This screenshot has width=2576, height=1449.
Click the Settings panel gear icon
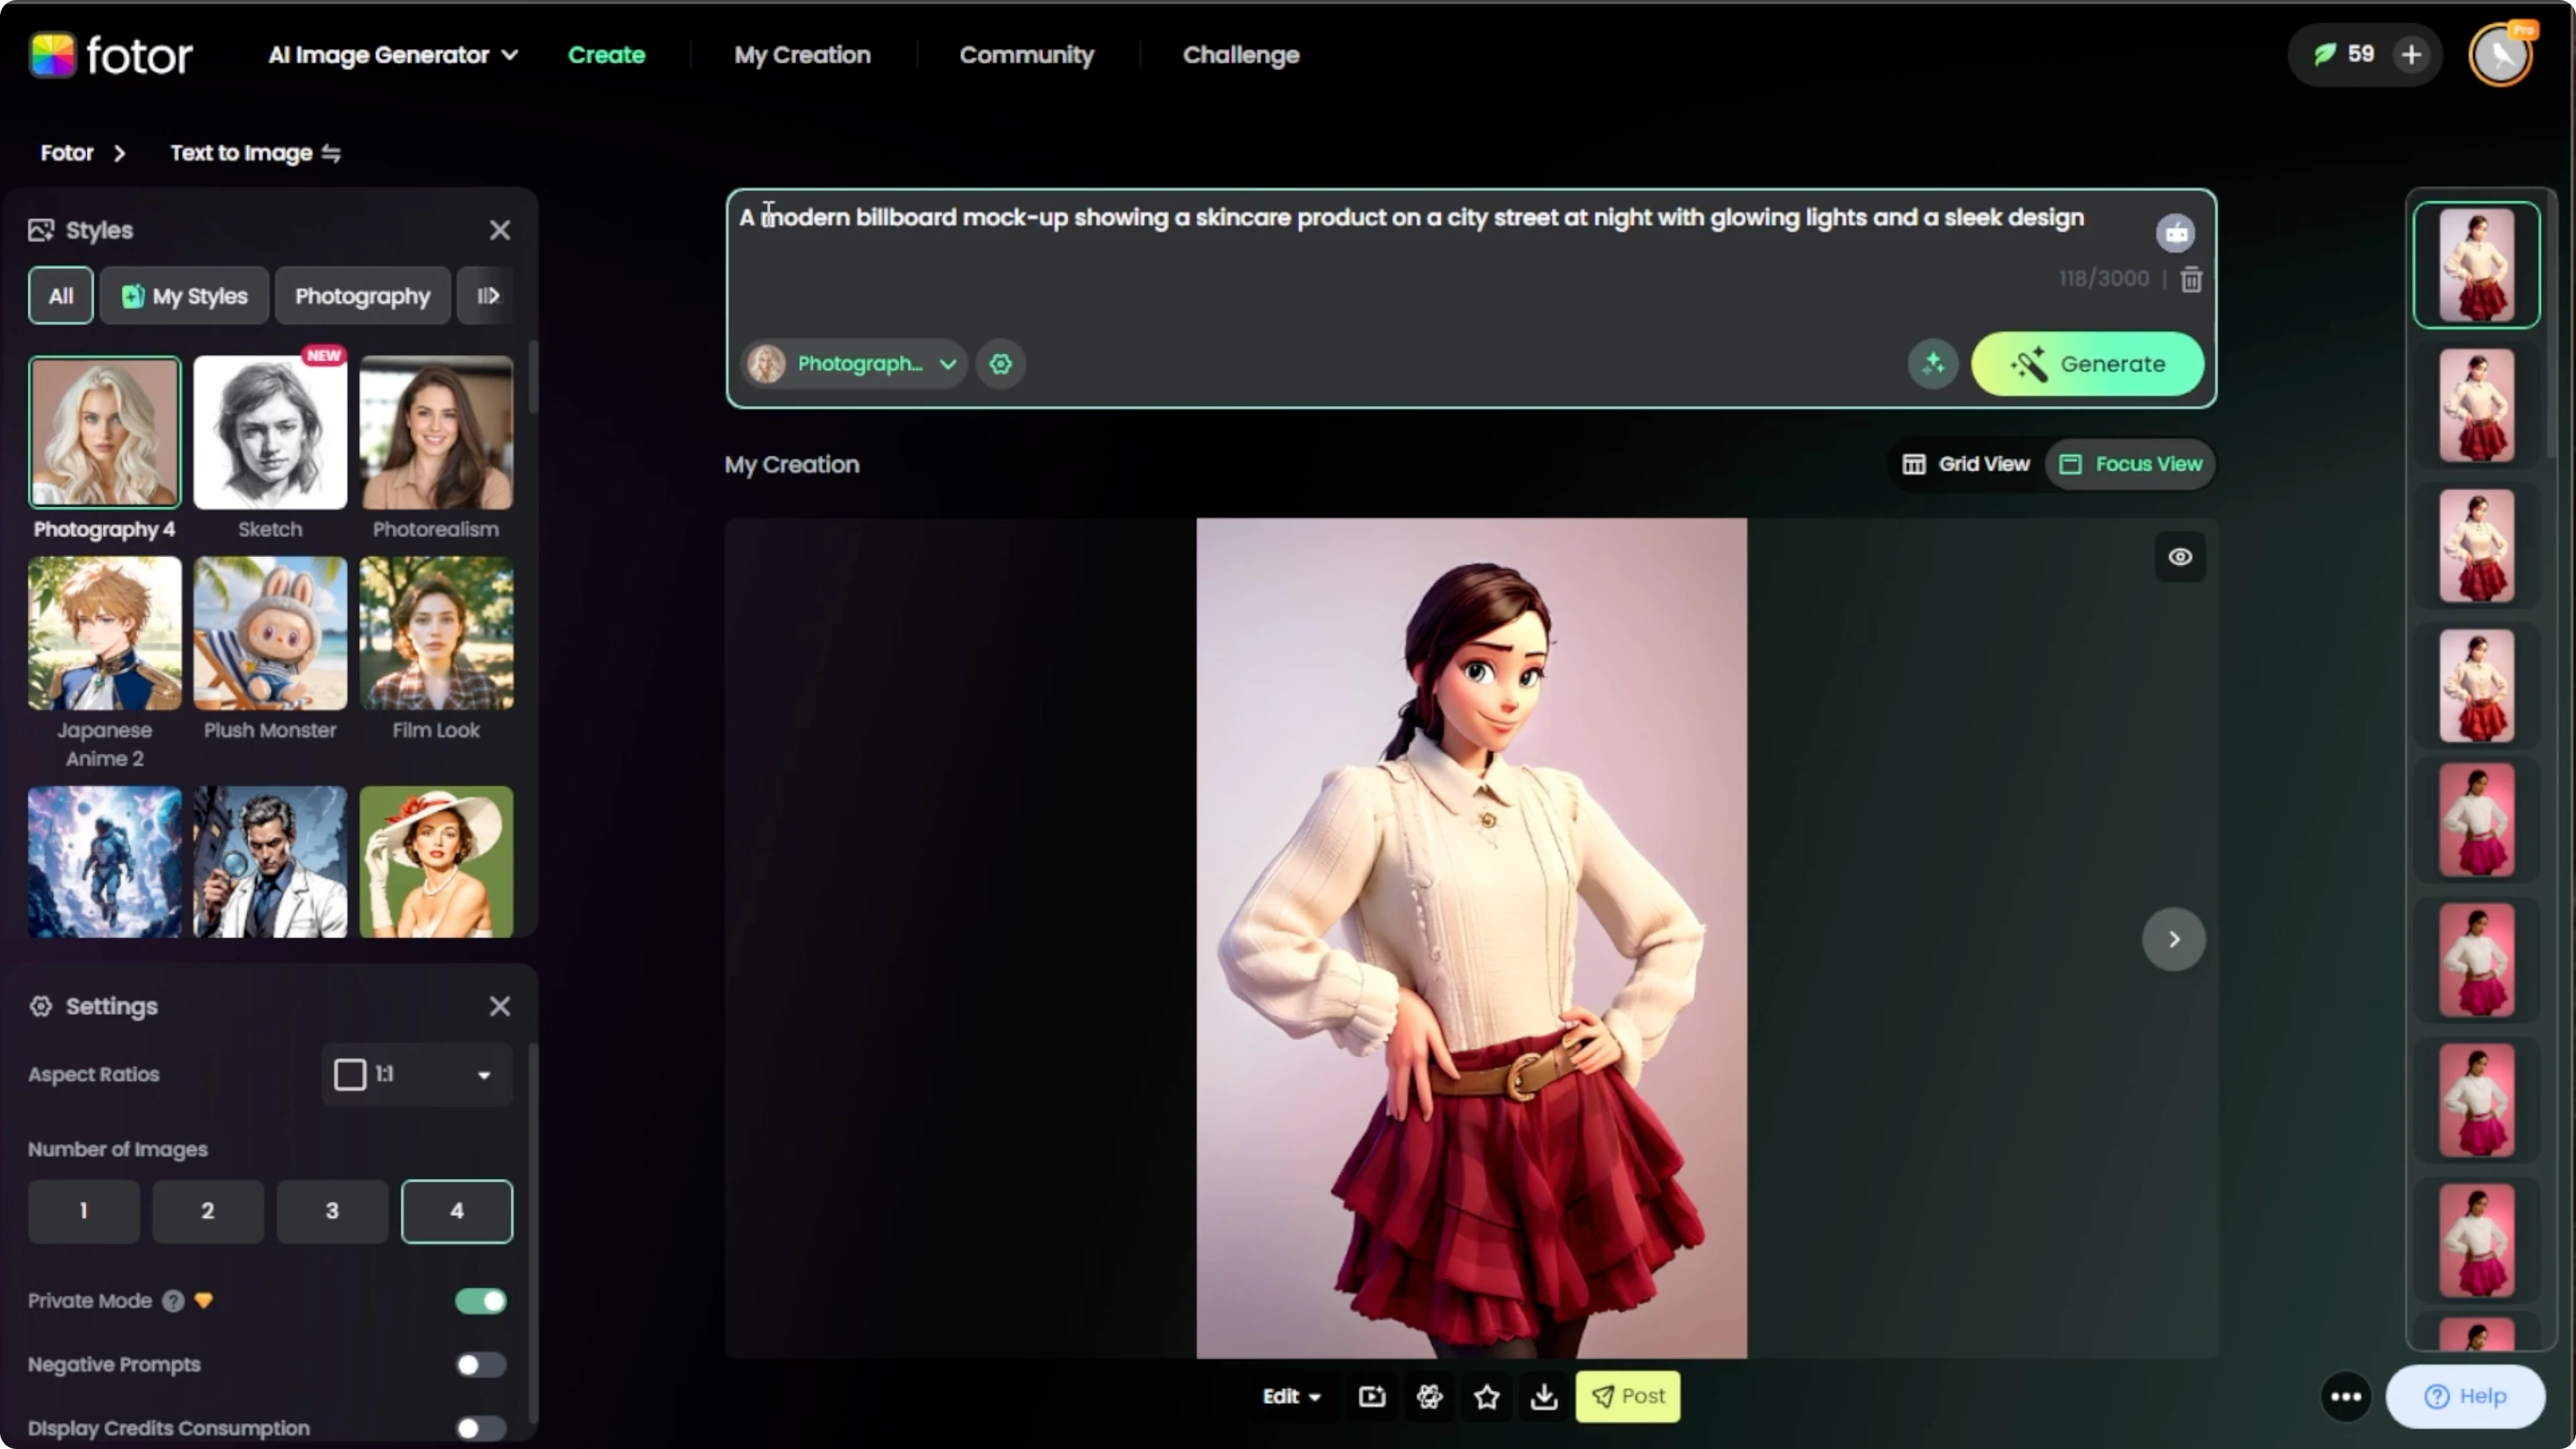[x=41, y=1006]
